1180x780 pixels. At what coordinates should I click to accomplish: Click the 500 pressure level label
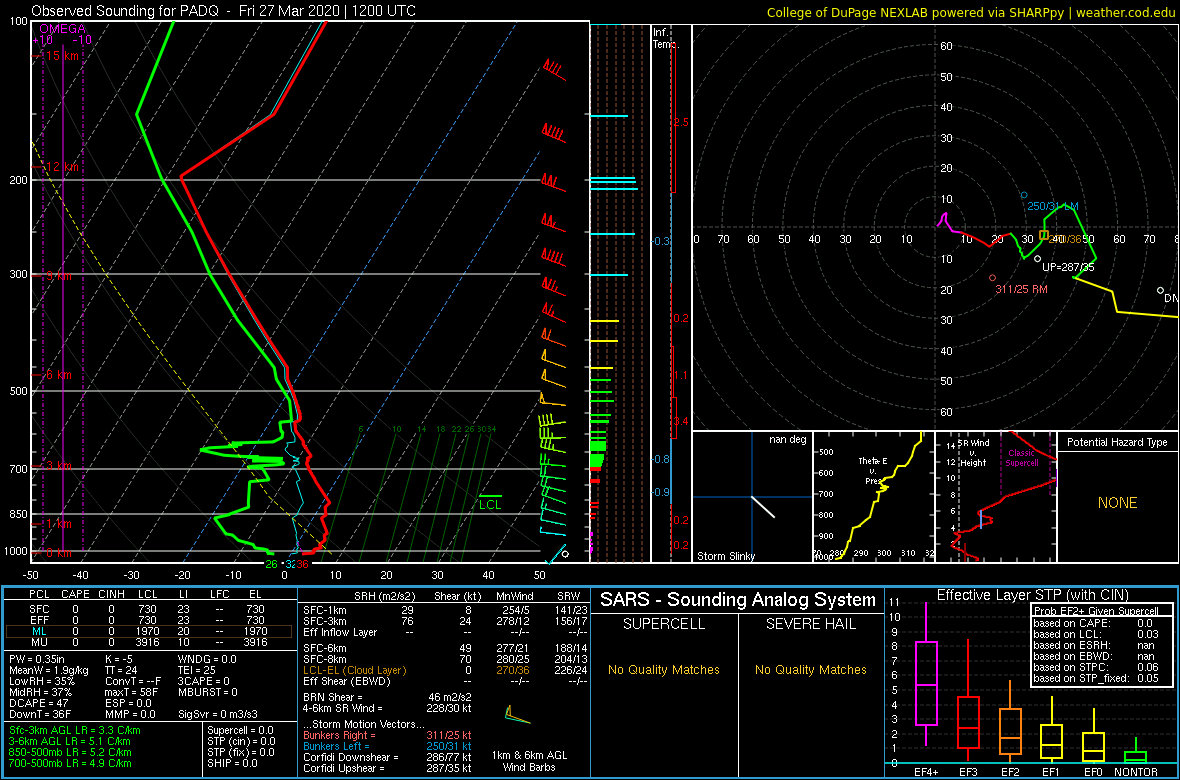pyautogui.click(x=17, y=391)
